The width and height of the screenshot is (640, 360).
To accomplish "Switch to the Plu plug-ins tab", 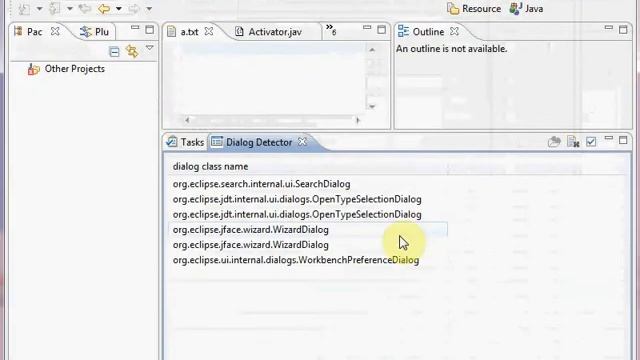I will click(x=94, y=32).
